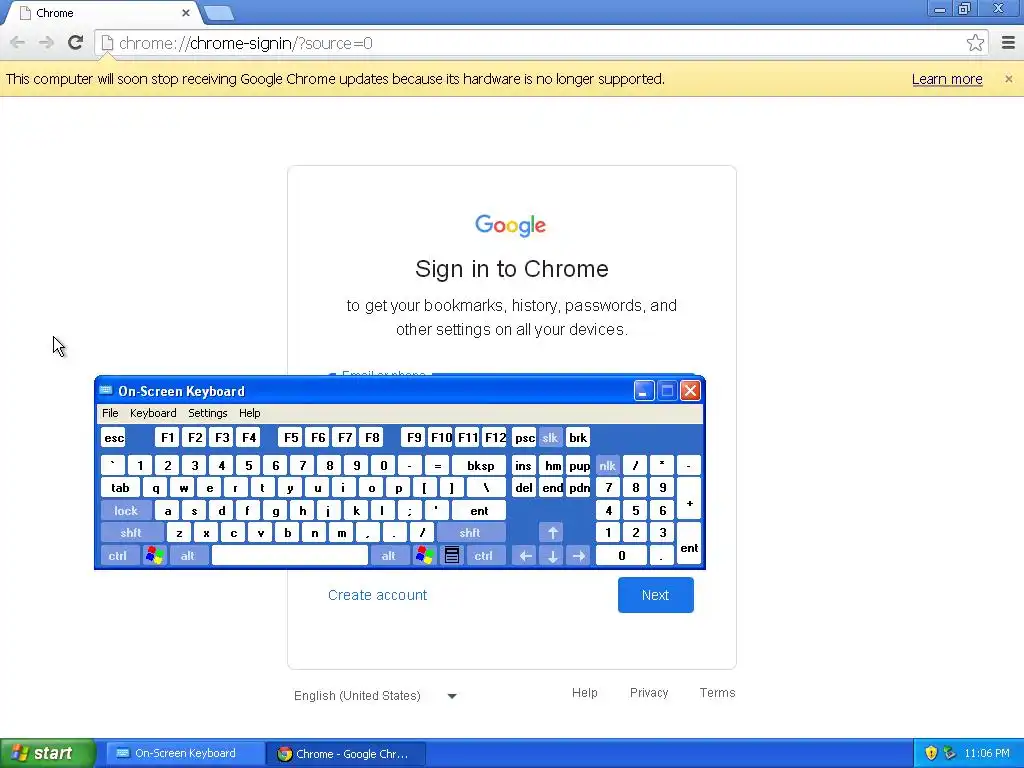Click the main ent key beside apostrophe
This screenshot has width=1024, height=768.
(479, 511)
